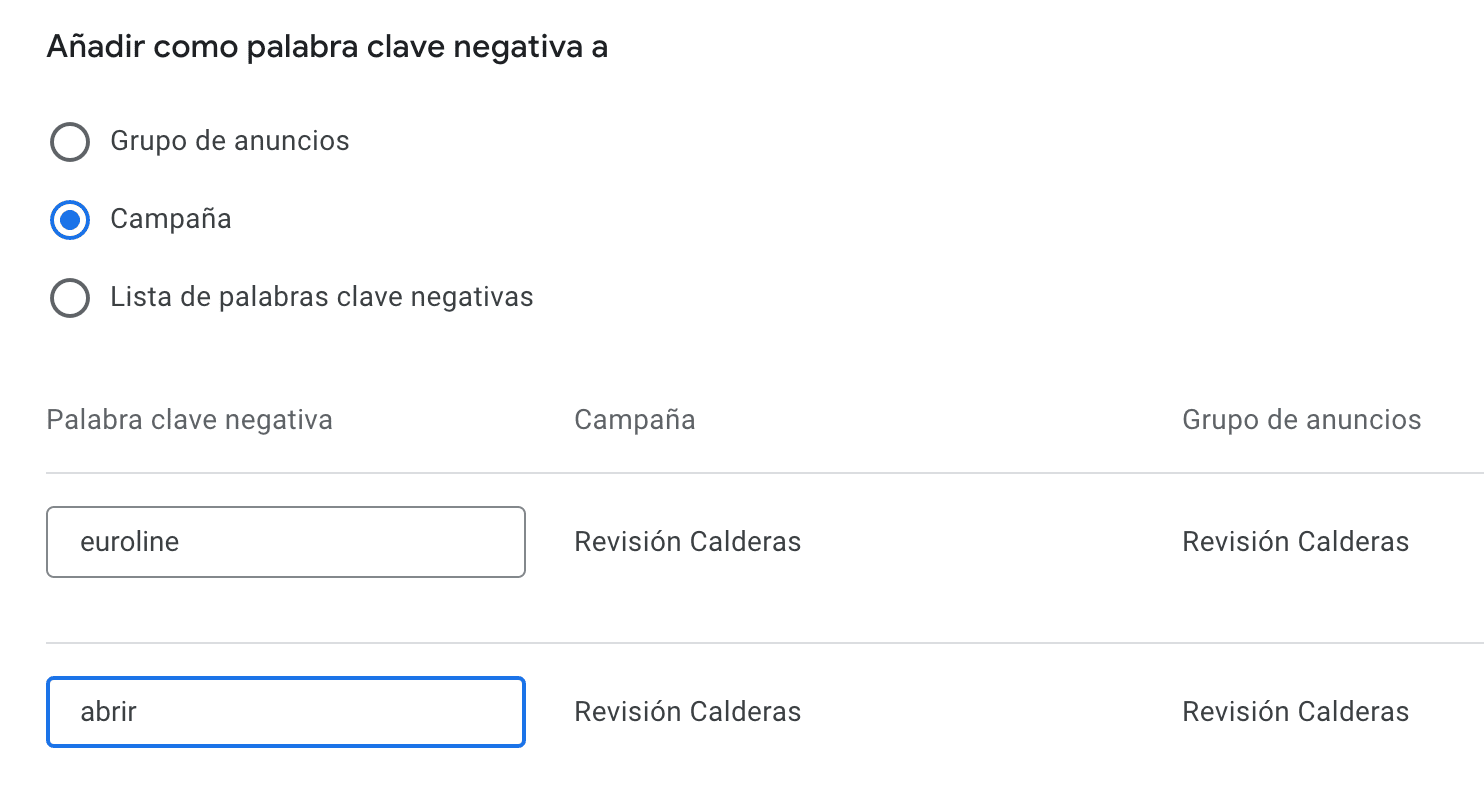Select the 'Grupo de anuncios' radio button
Screen dimensions: 1484x804
tap(70, 142)
